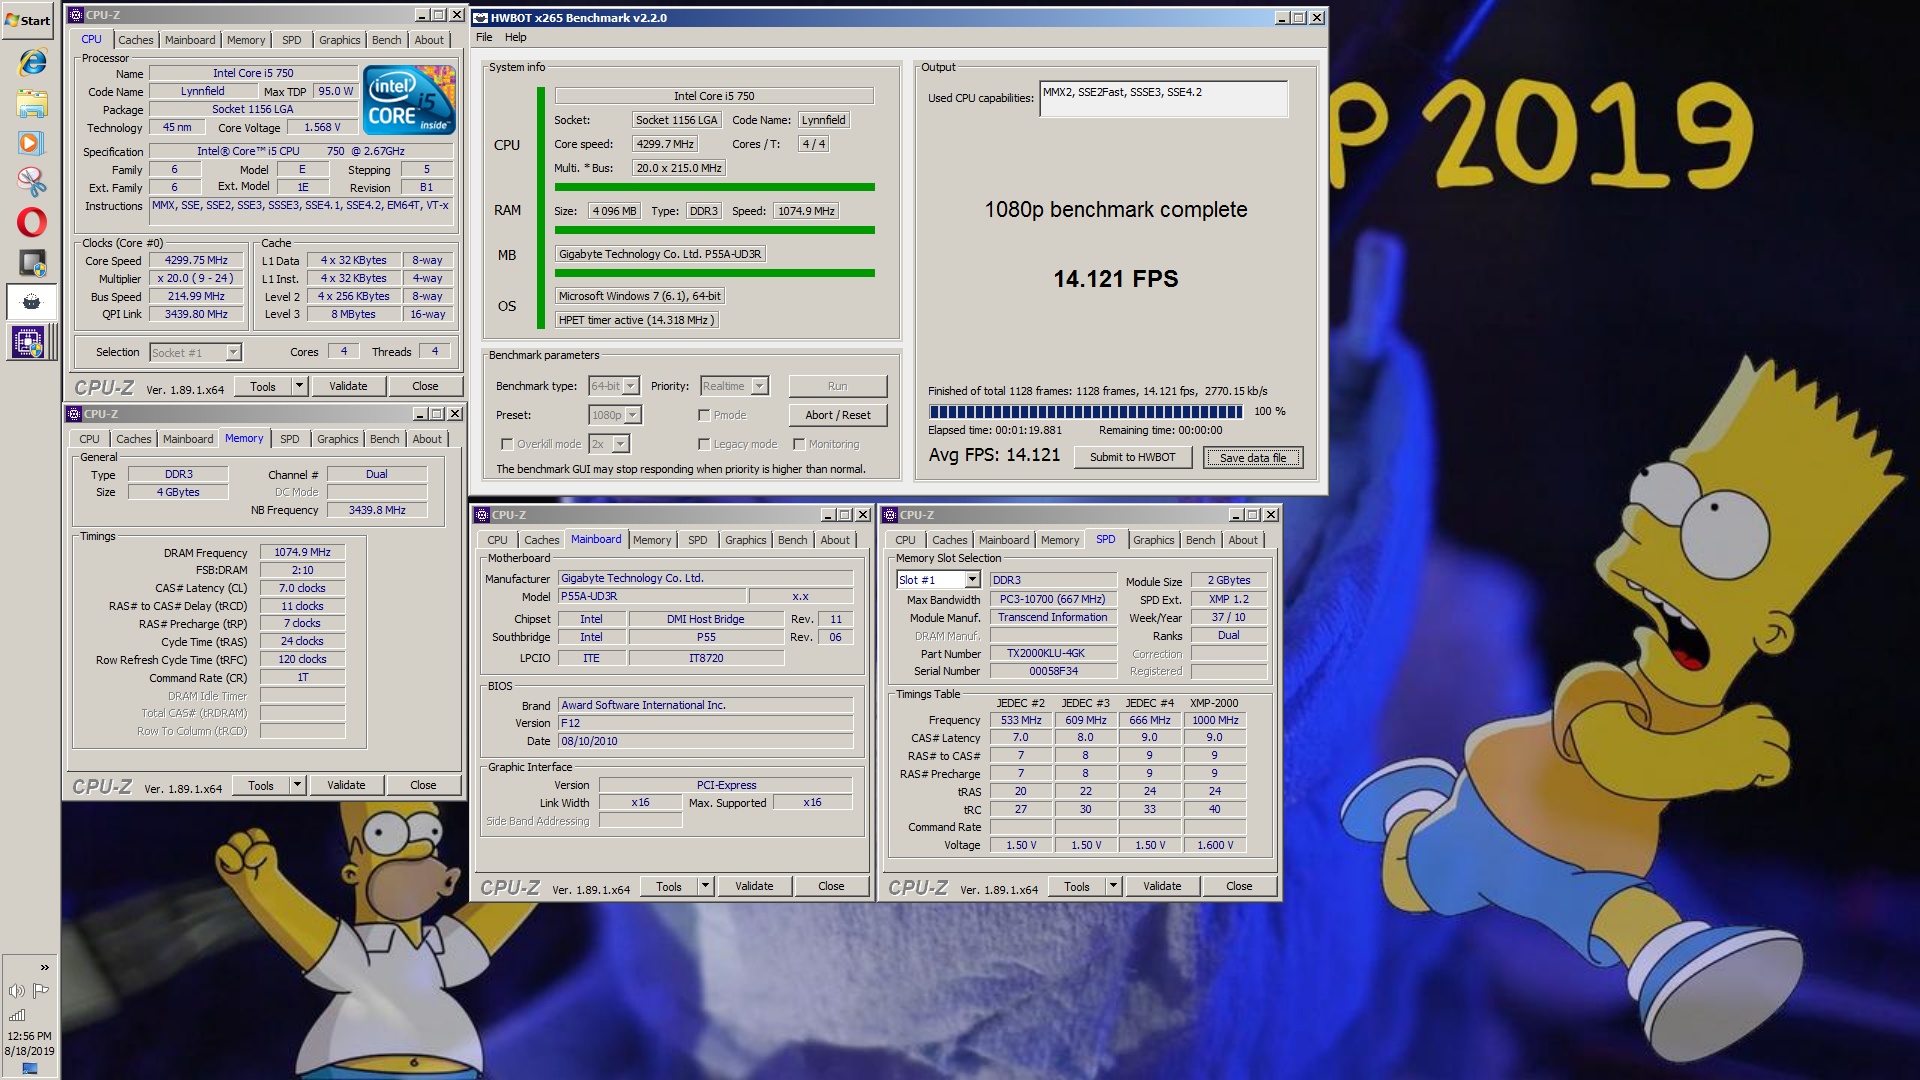Image resolution: width=1920 pixels, height=1080 pixels.
Task: Open the Overkill 2x multiplier dropdown
Action: point(608,444)
